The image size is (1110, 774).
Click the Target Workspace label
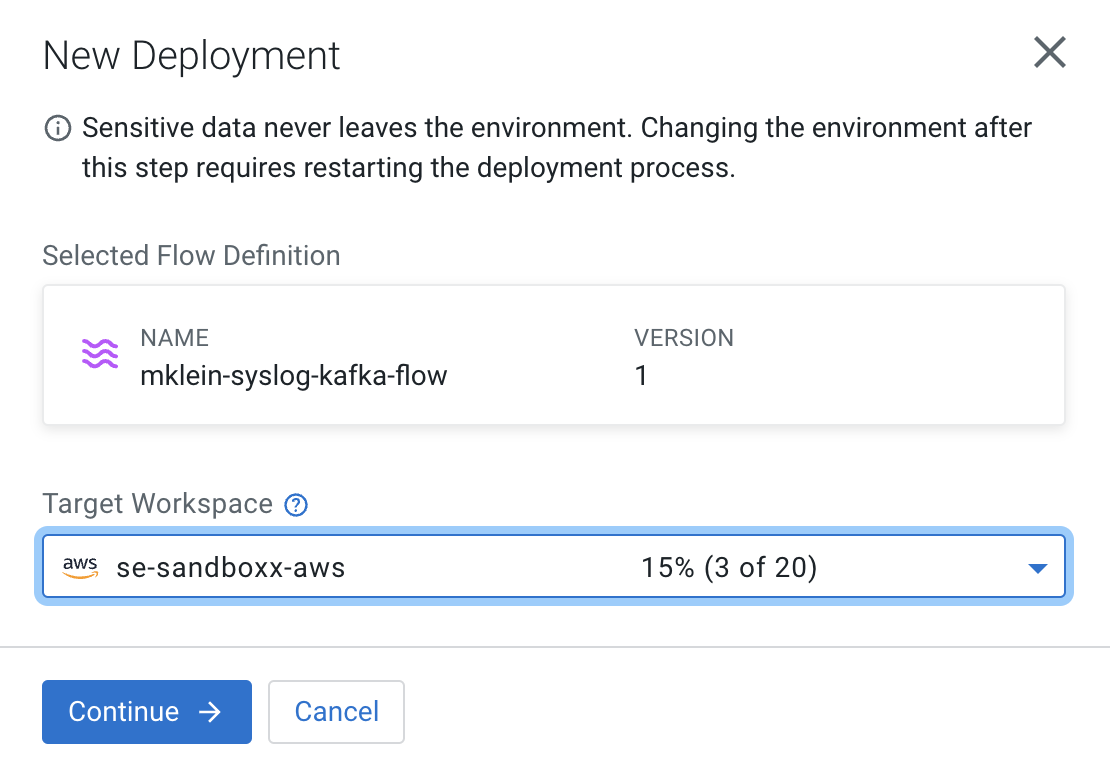[x=157, y=504]
